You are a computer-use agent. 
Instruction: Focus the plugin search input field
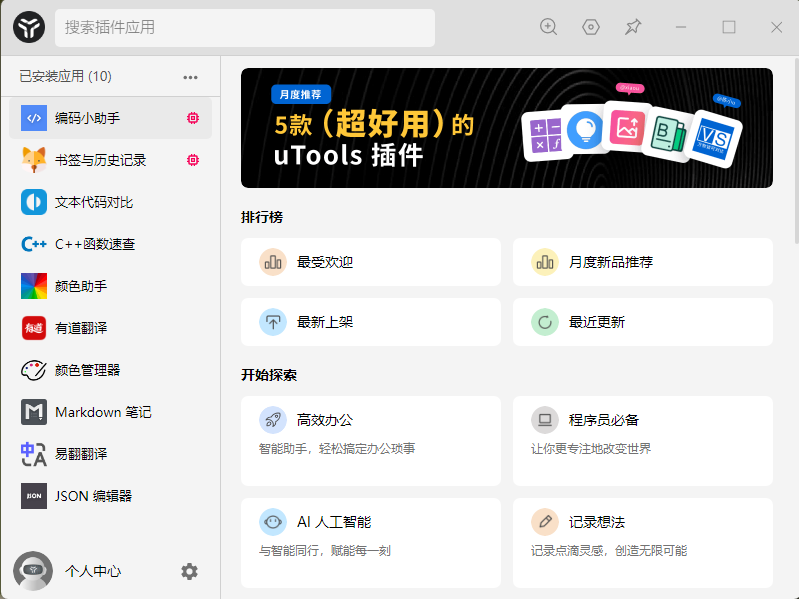(245, 28)
